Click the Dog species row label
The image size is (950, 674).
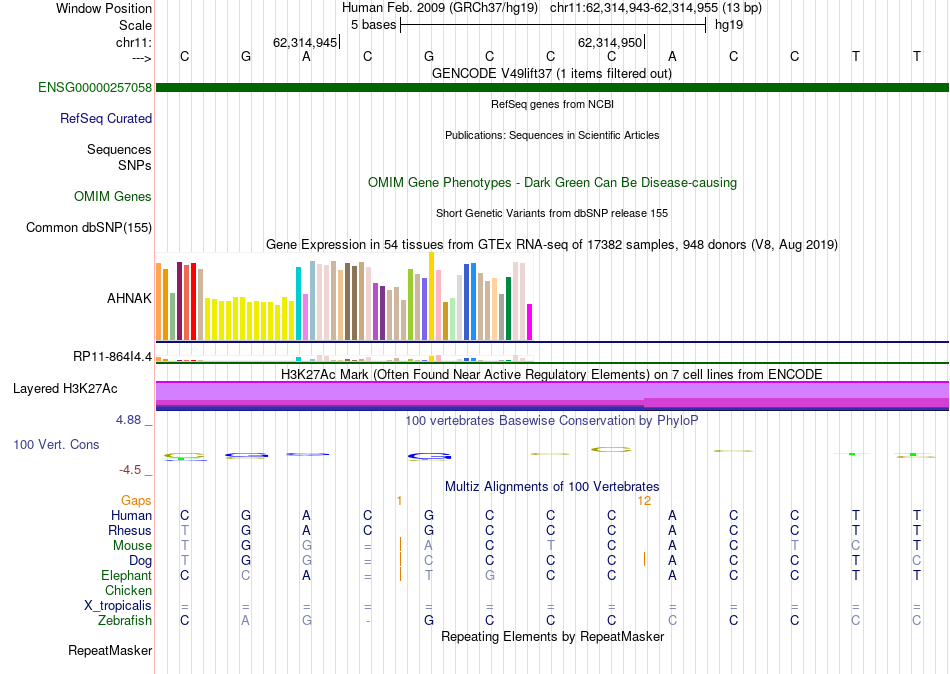click(x=140, y=561)
